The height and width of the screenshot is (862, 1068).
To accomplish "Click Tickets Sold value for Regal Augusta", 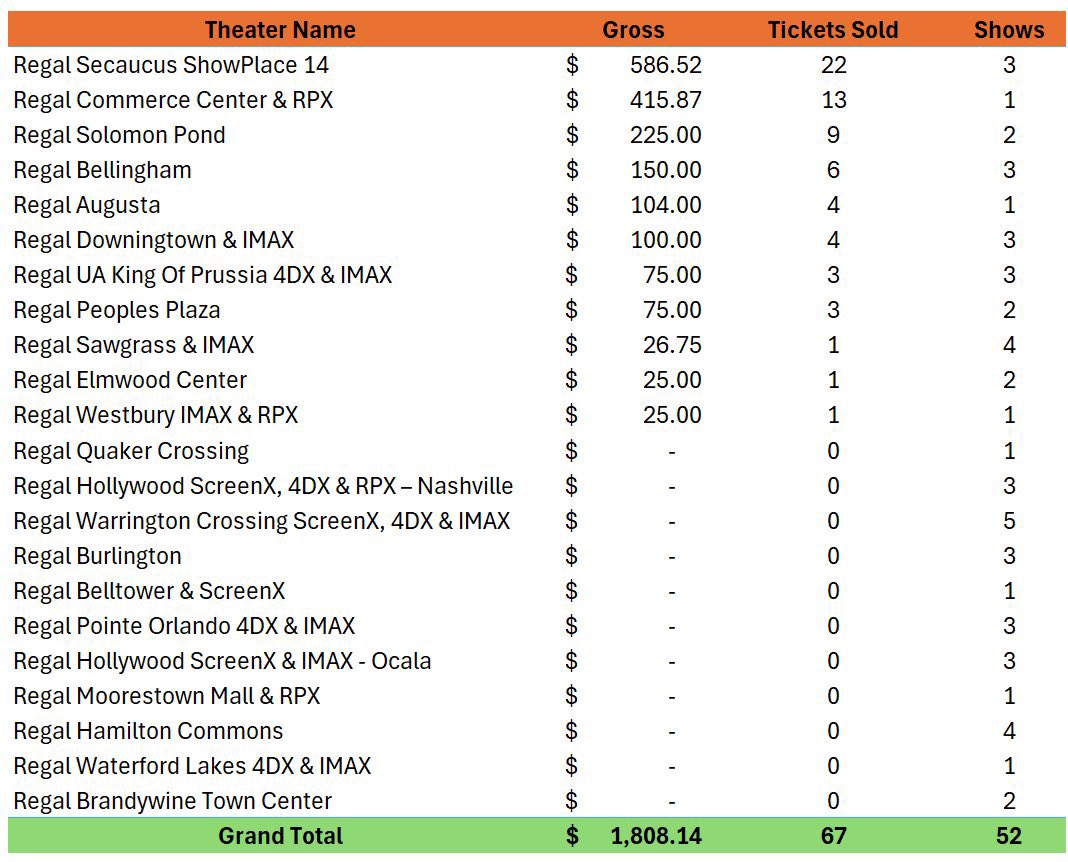I will (833, 205).
